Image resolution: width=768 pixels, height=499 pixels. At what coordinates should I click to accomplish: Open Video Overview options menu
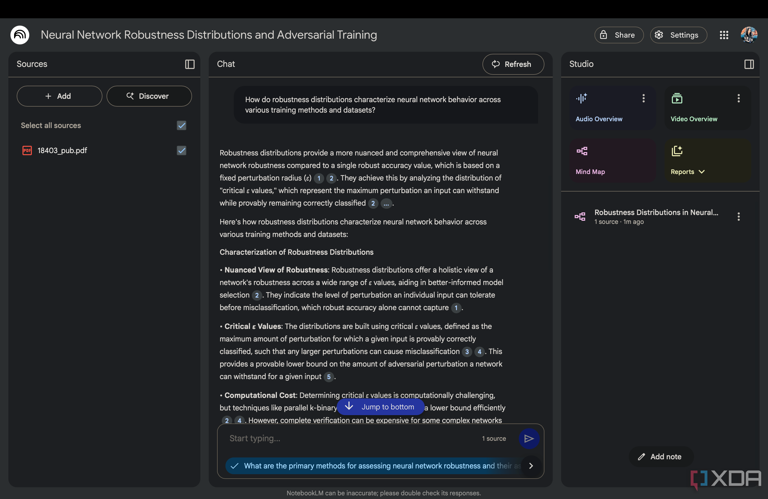(739, 98)
